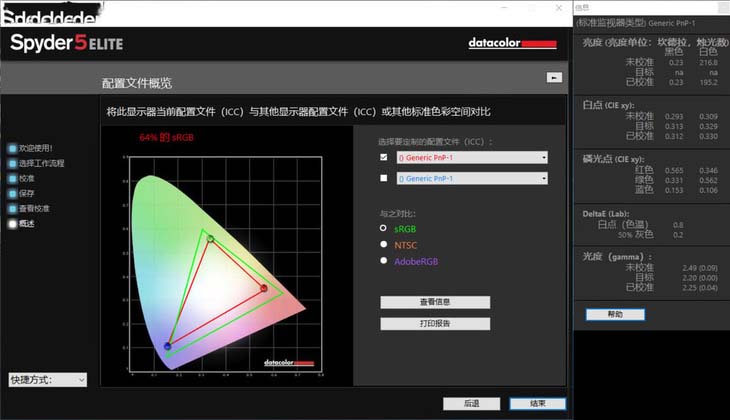Viewport: 730px width, 420px height.
Task: Go to 保存 step
Action: (27, 193)
